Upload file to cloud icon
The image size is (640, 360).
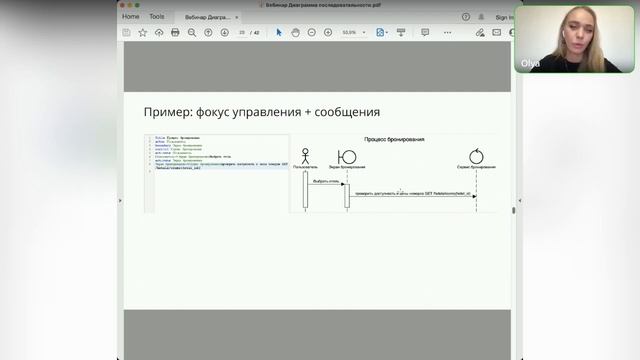tap(159, 32)
